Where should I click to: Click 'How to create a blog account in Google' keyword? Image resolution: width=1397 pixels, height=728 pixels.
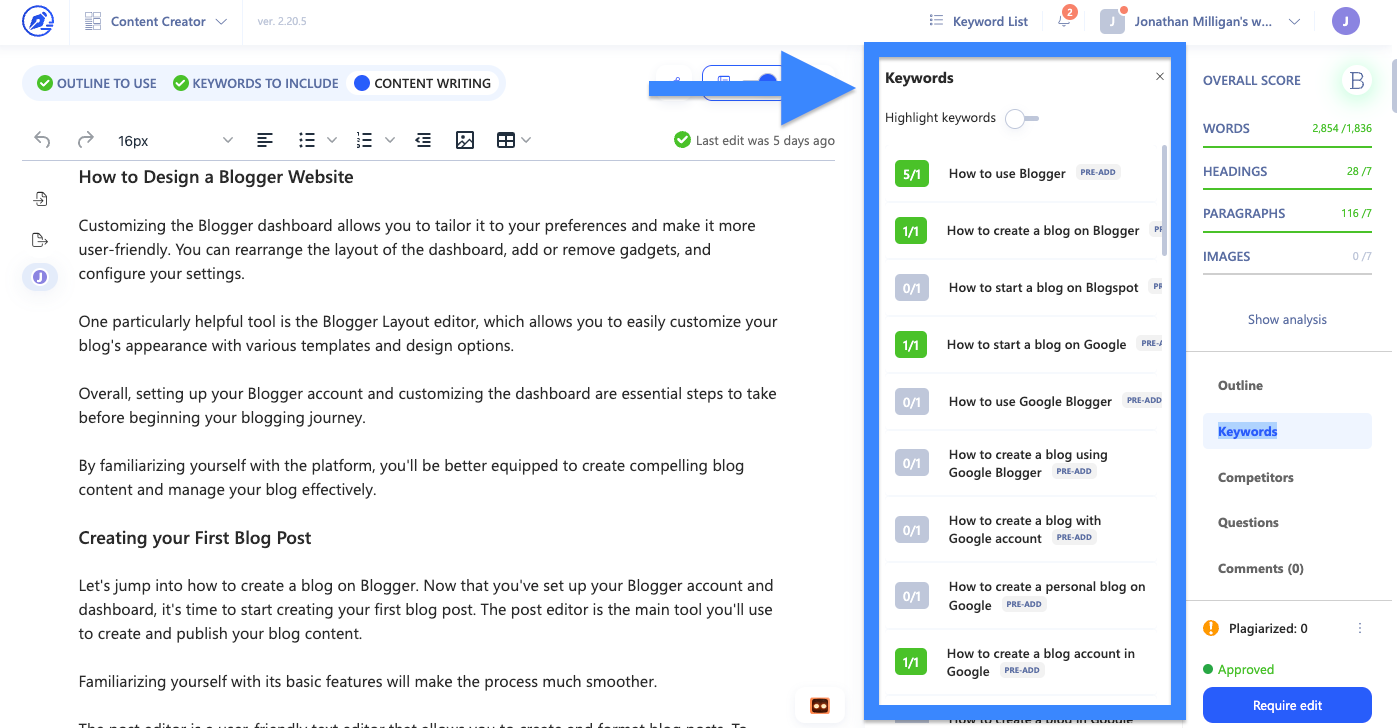[x=1041, y=662]
